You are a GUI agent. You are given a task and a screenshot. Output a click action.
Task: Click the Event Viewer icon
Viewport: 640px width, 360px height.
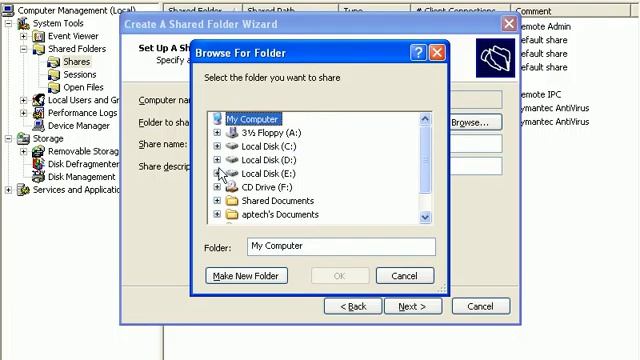pyautogui.click(x=38, y=36)
